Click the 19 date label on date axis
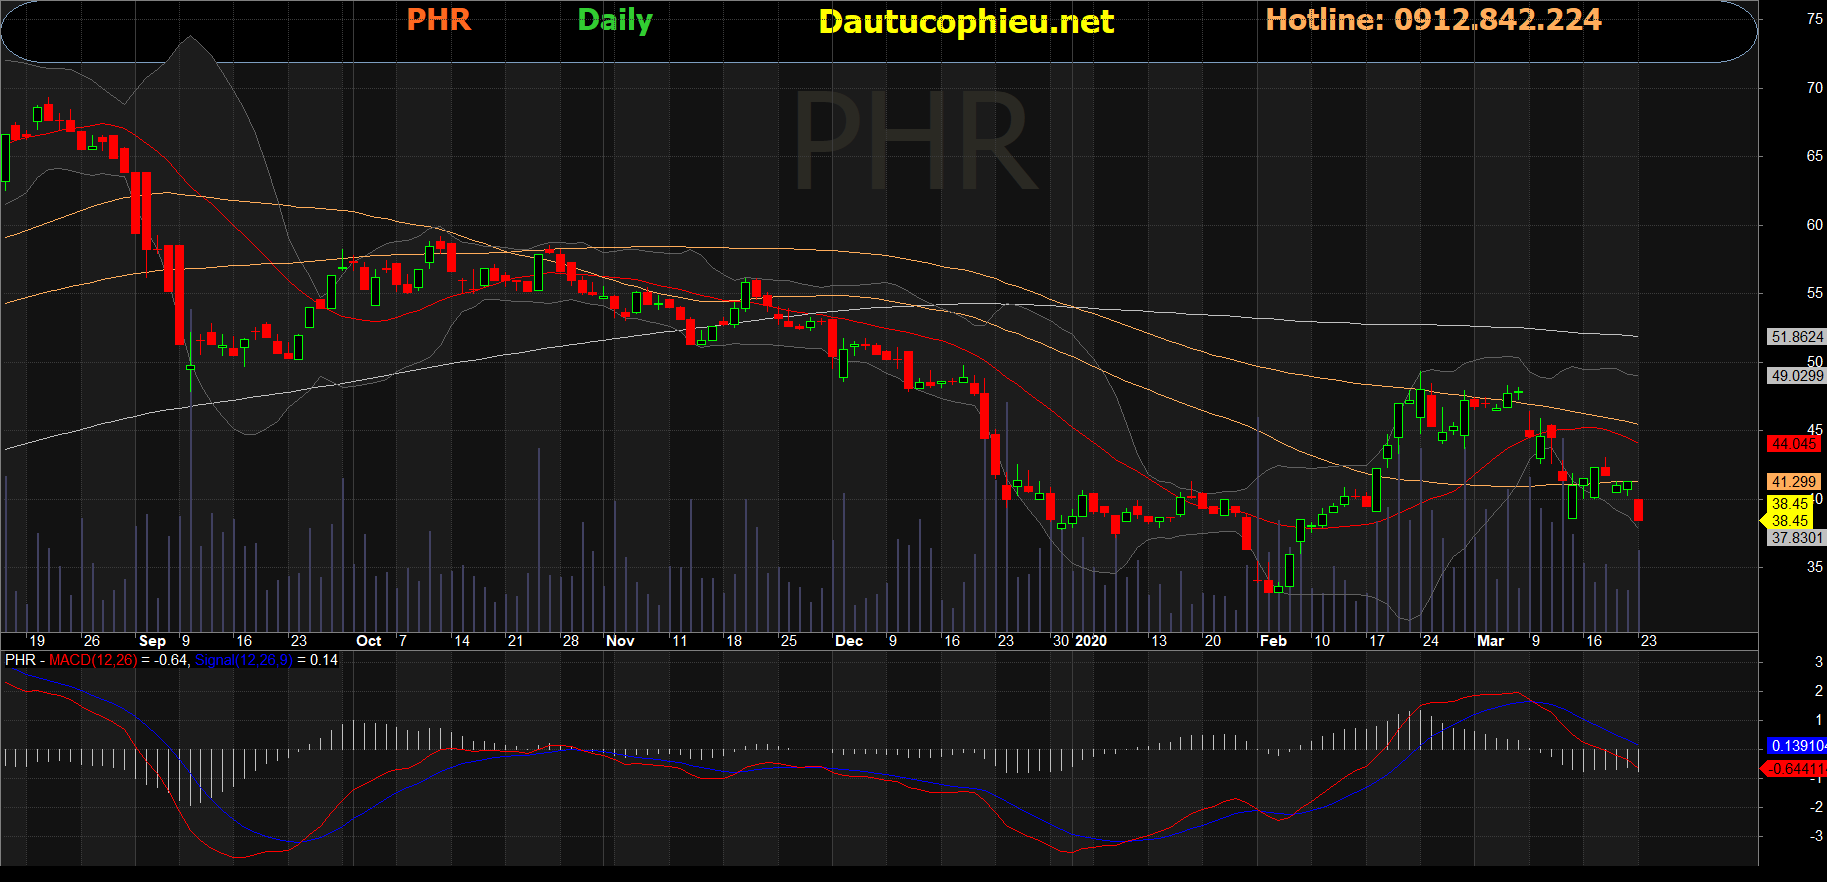1827x882 pixels. [37, 641]
